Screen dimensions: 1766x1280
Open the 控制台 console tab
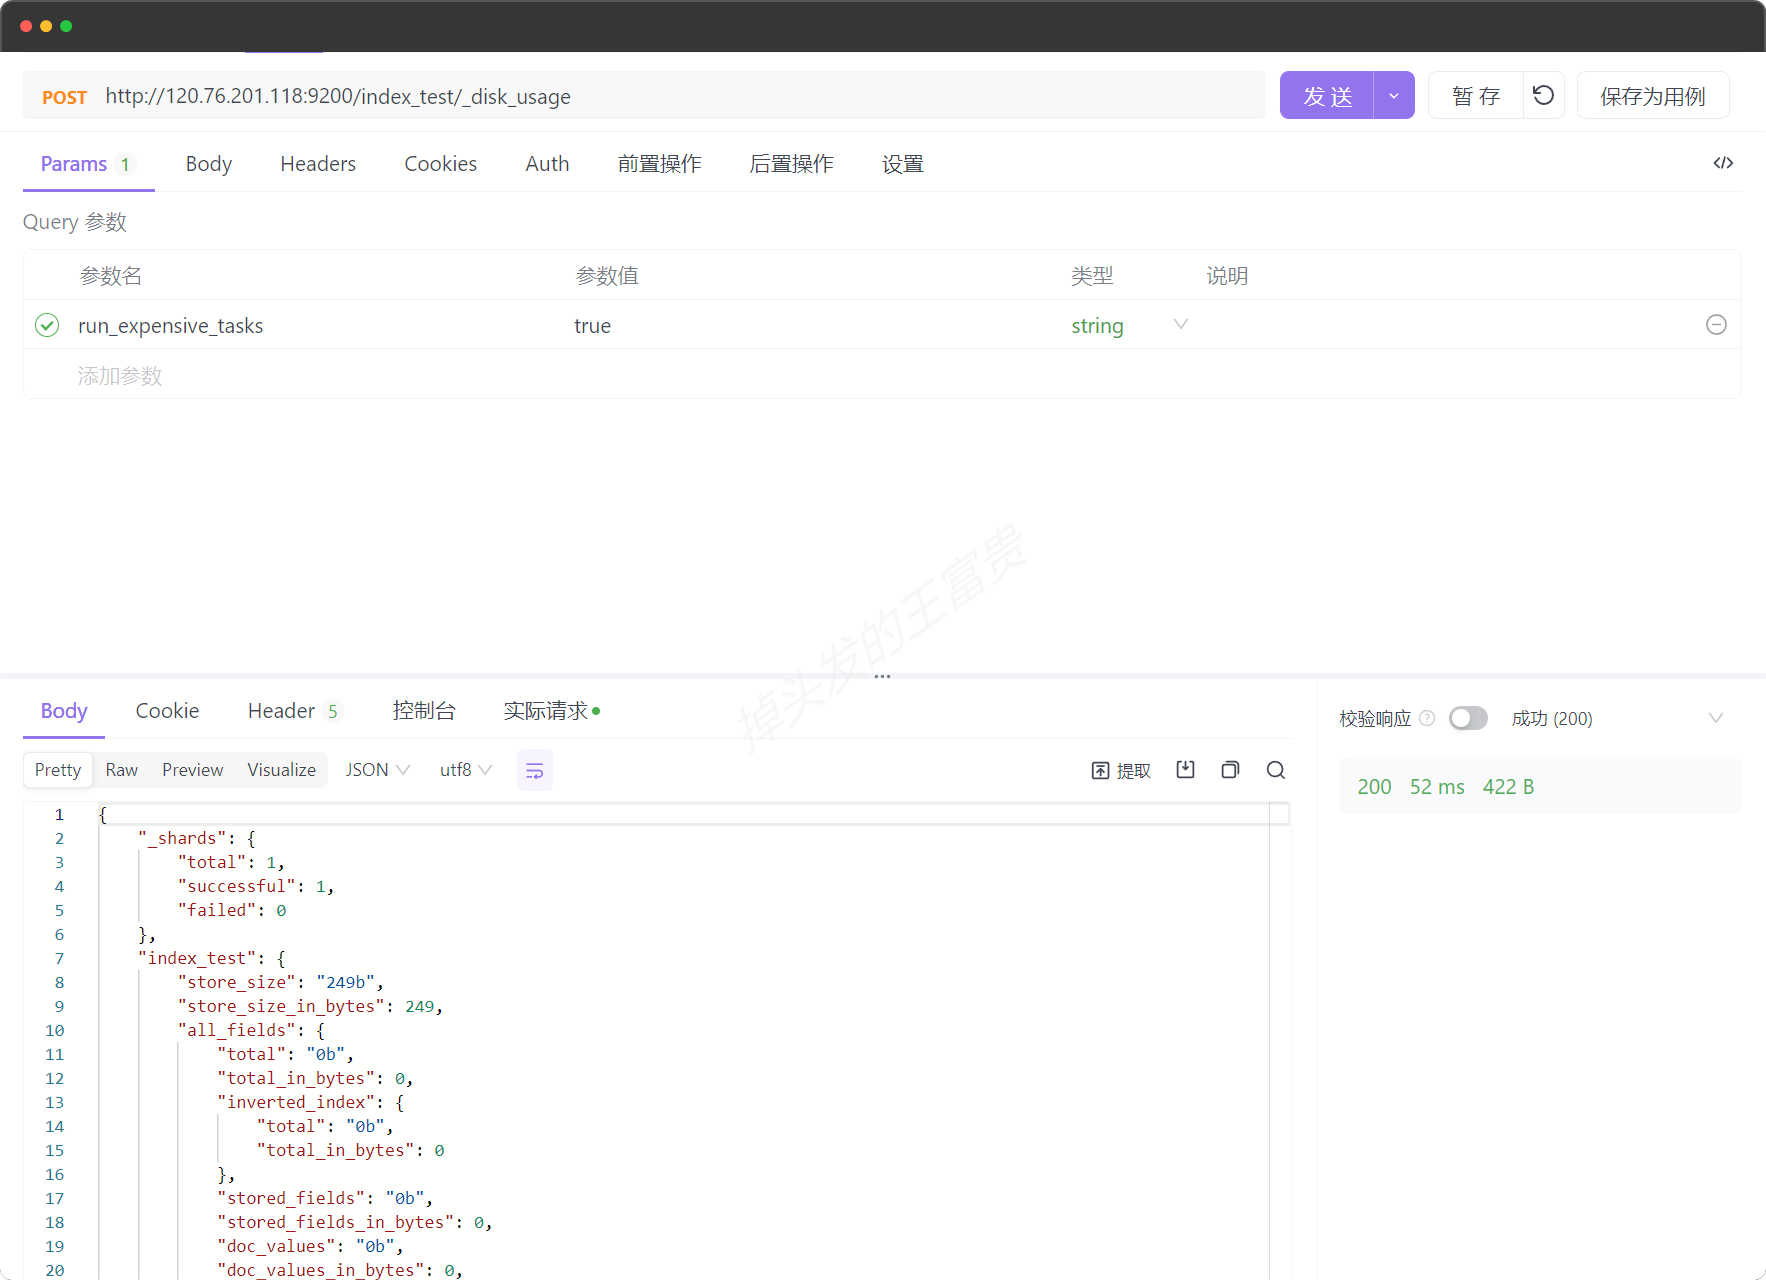(424, 711)
